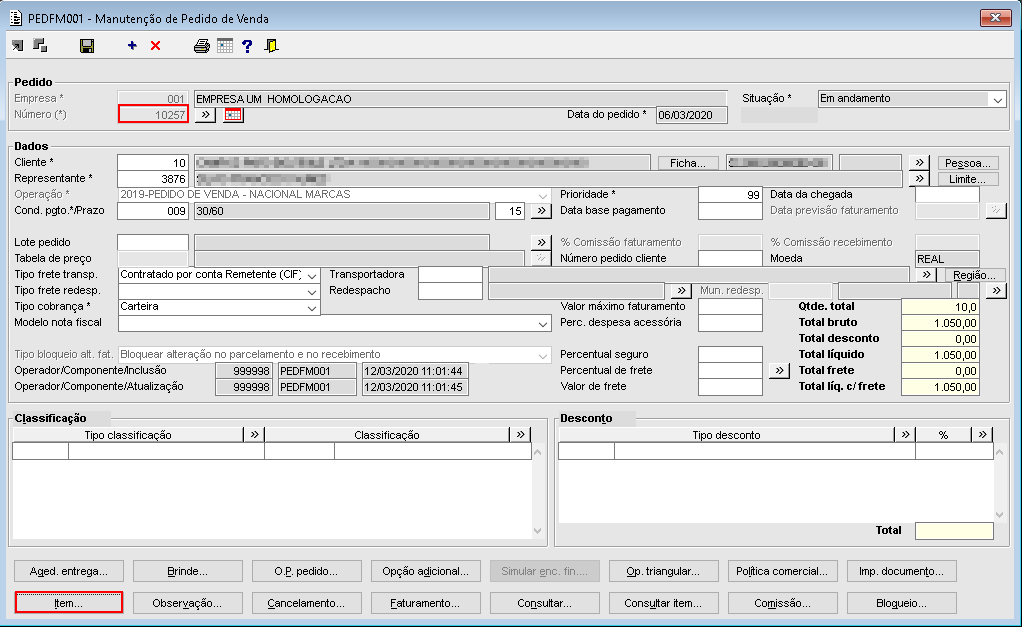This screenshot has height=627, width=1022.
Task: Click the Classificação list scroll down arrow
Action: [x=538, y=531]
